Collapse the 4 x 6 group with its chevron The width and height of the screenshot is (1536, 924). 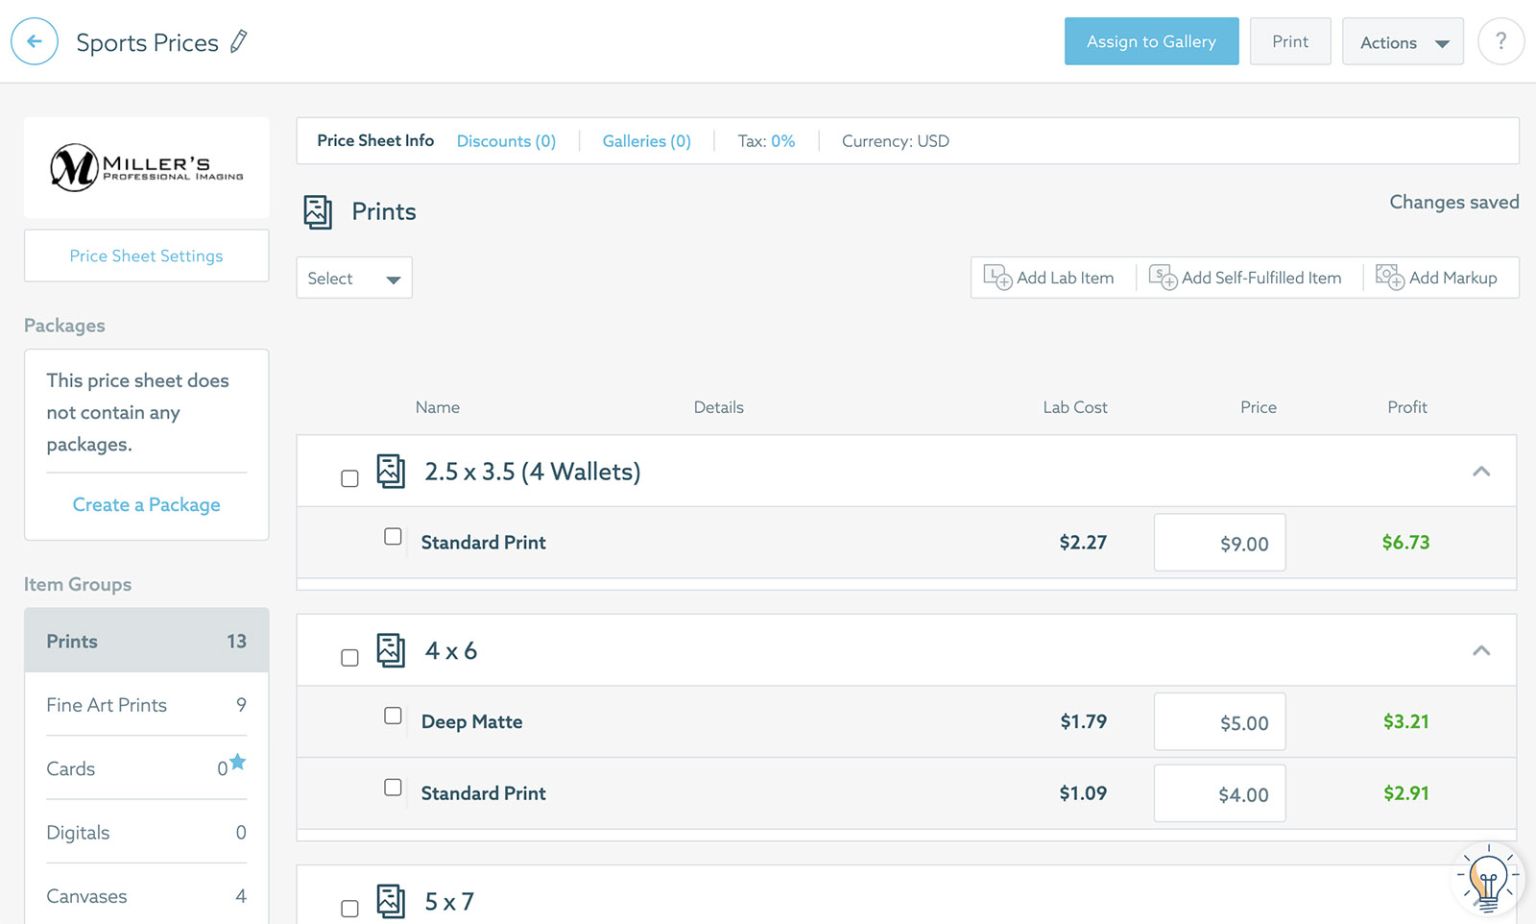[x=1481, y=649]
